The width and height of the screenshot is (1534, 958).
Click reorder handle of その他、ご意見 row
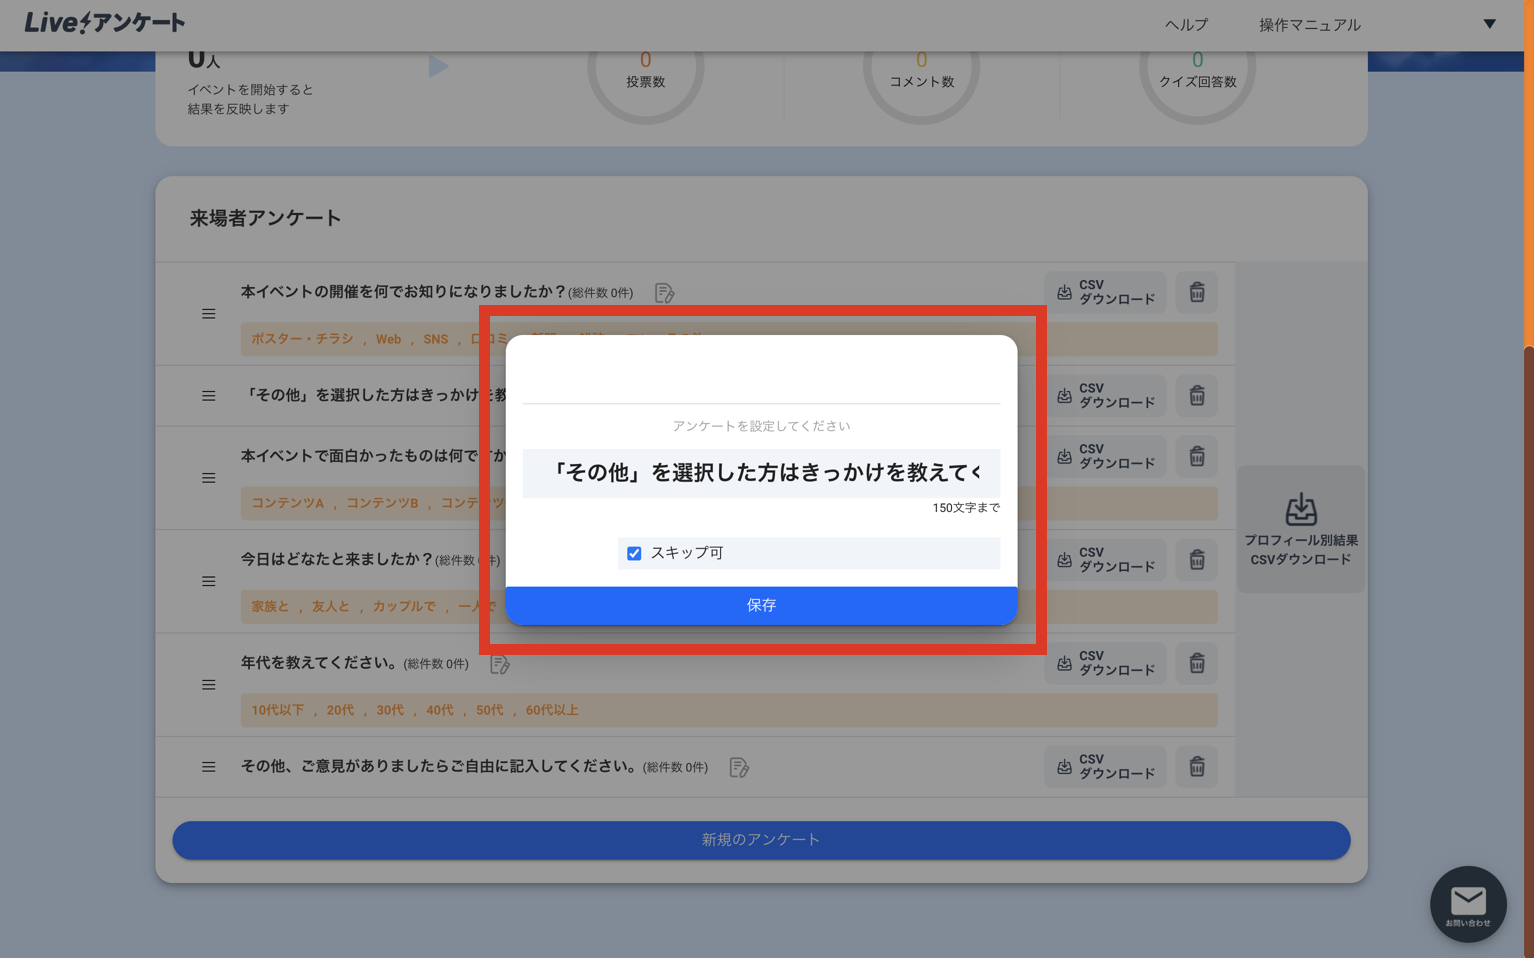tap(208, 767)
